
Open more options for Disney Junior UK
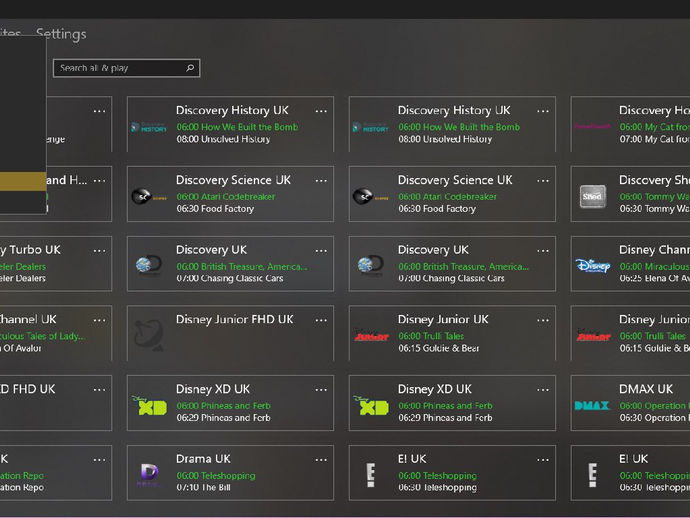coord(543,320)
